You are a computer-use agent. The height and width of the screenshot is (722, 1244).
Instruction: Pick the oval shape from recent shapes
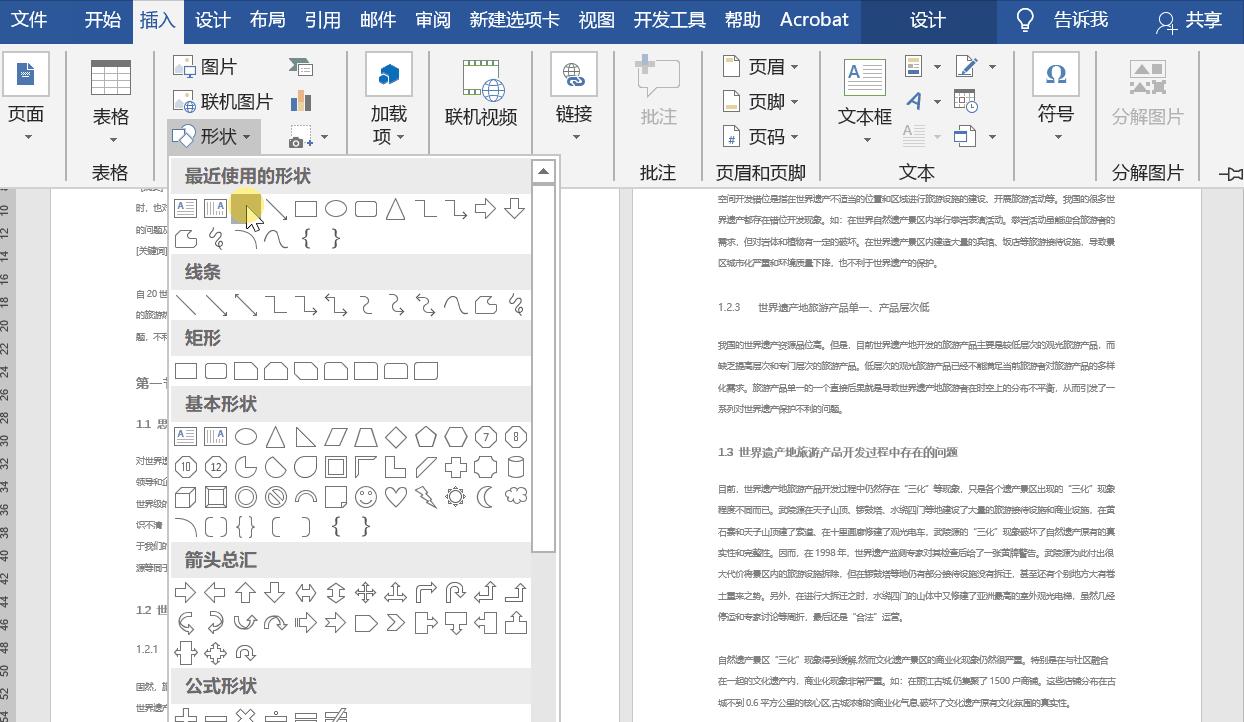coord(337,208)
